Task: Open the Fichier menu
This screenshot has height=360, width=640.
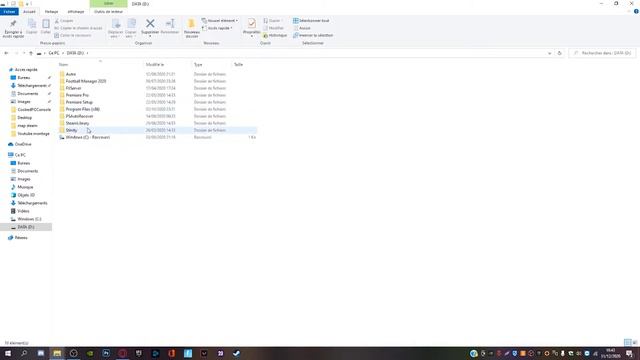Action: click(9, 12)
